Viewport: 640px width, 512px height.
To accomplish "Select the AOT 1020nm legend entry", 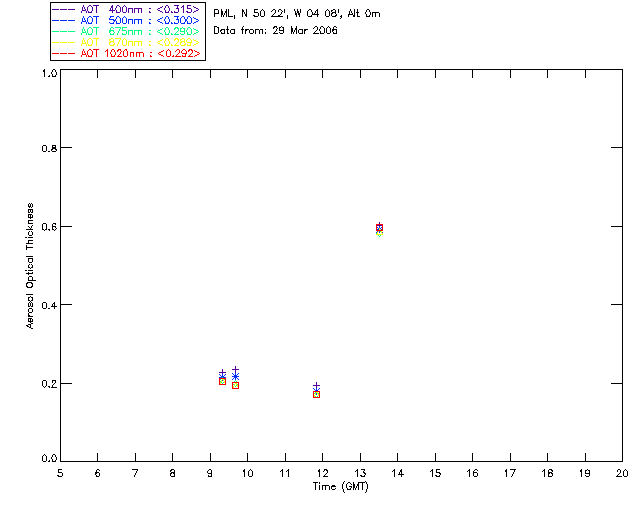I will [x=127, y=53].
